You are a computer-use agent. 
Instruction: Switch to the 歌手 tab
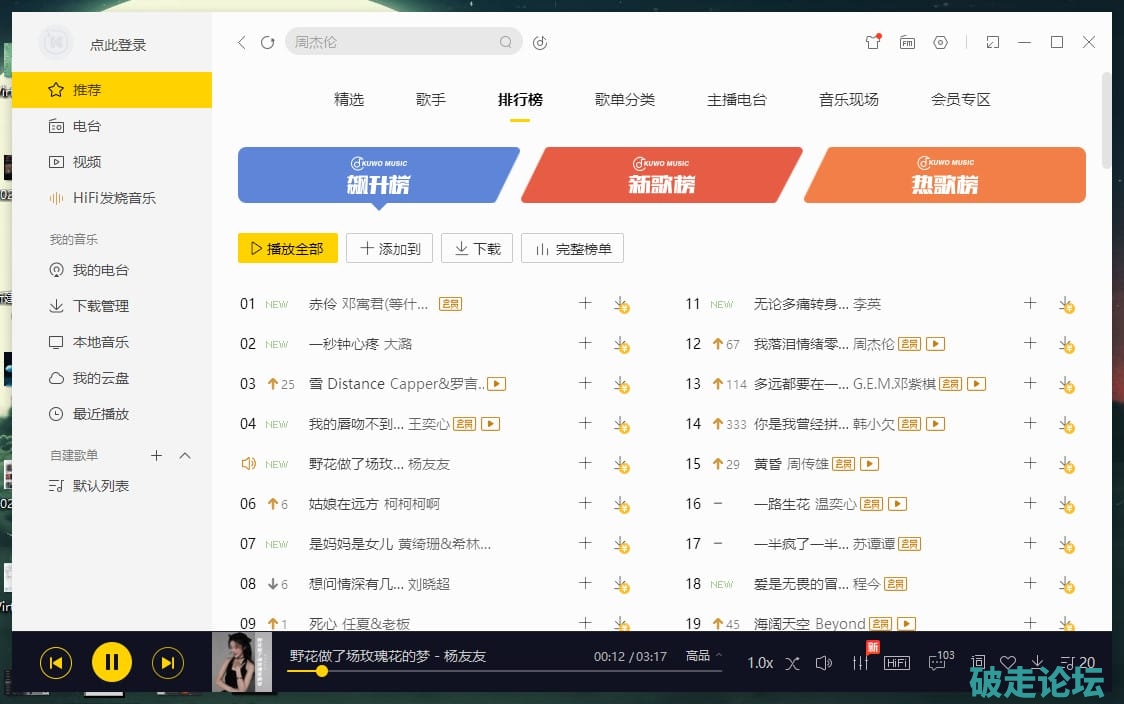click(431, 100)
